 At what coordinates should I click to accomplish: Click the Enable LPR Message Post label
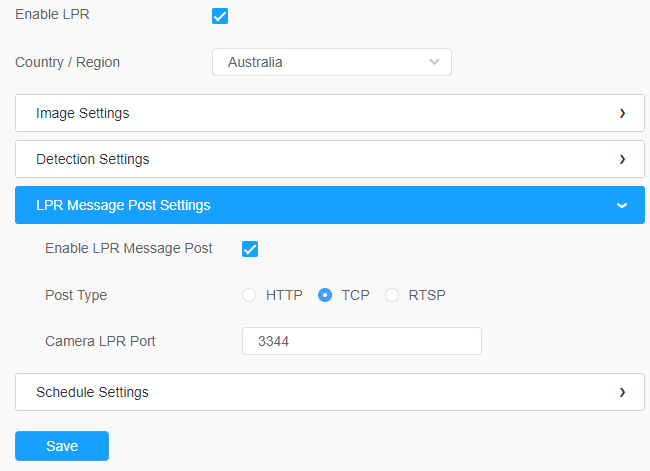[128, 248]
